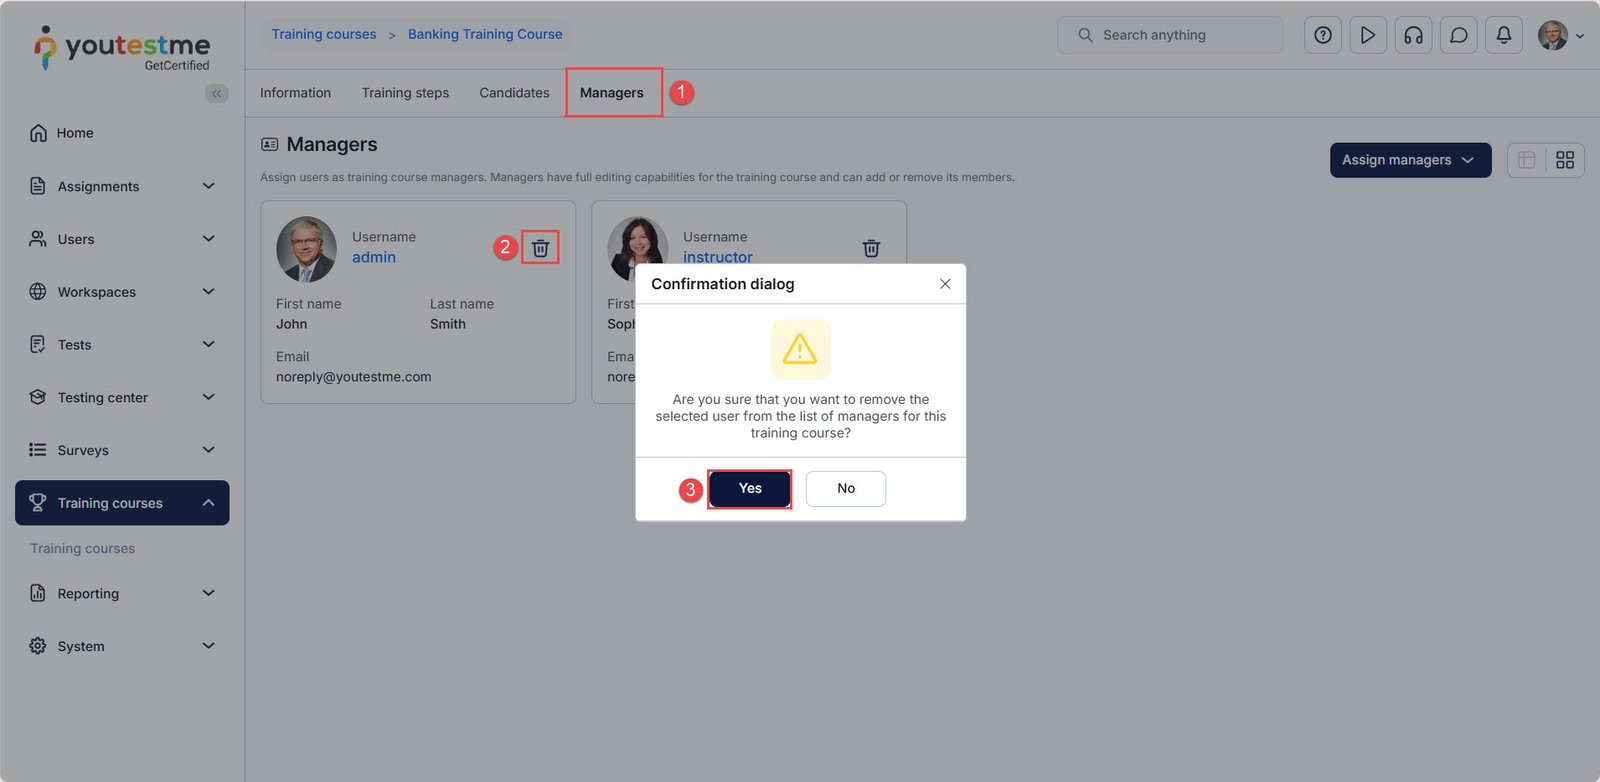Switch to table list view
1600x782 pixels.
(x=1526, y=160)
